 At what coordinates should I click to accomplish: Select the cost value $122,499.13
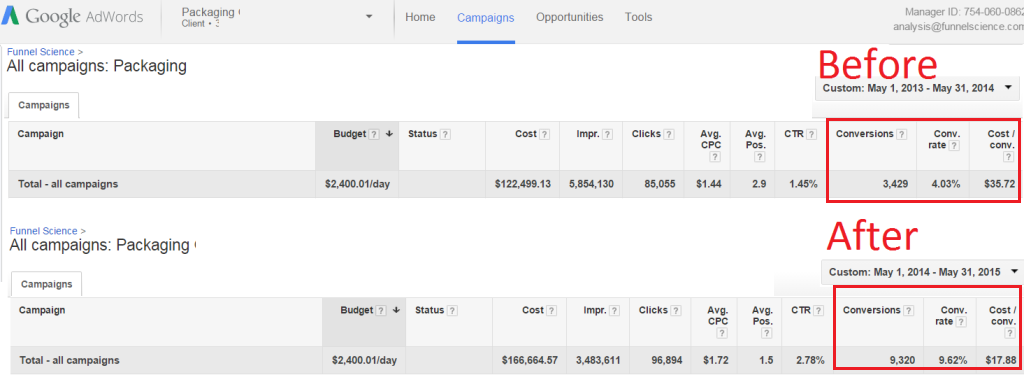(x=522, y=184)
